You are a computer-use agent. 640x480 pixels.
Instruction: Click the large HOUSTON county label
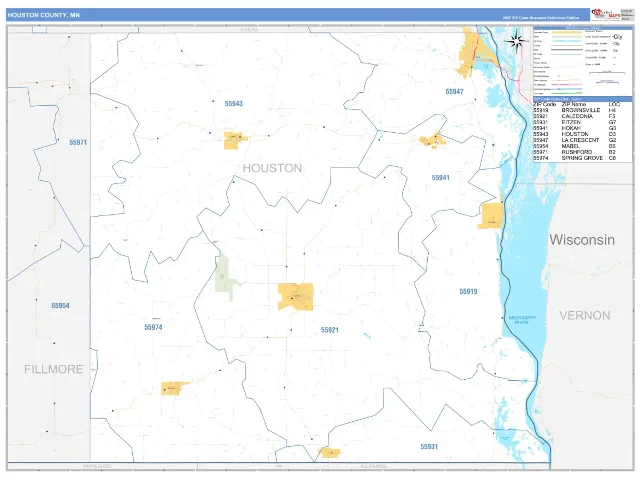[x=272, y=168]
